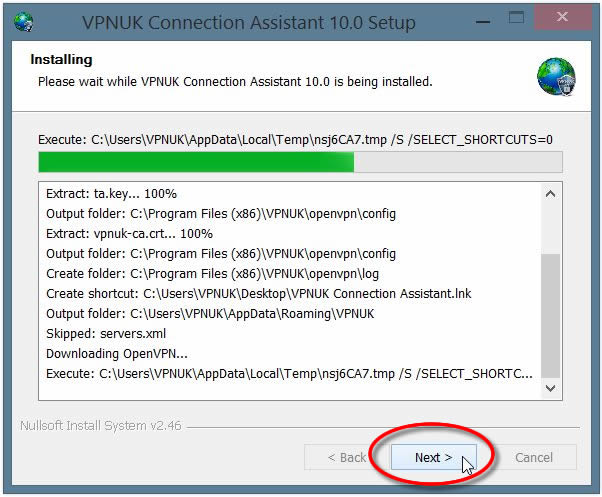Select the 'Downloading OpenVPN...' log line
This screenshot has width=602, height=497.
coord(117,353)
